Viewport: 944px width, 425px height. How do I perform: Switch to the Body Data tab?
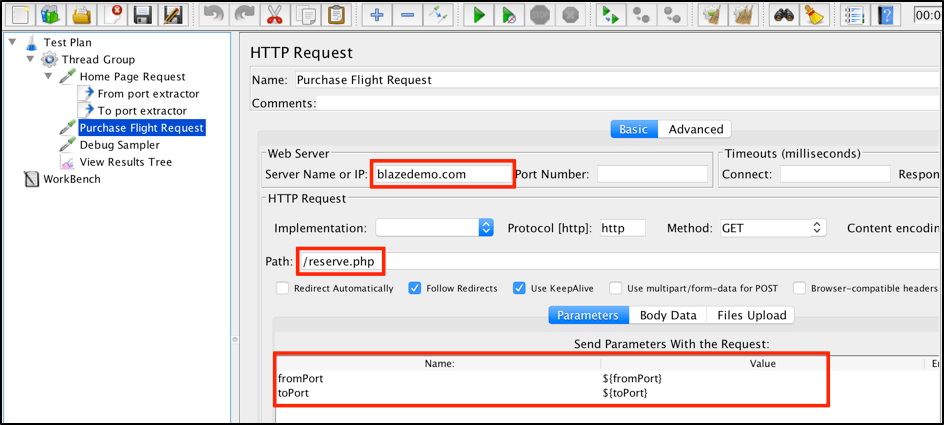[x=668, y=315]
